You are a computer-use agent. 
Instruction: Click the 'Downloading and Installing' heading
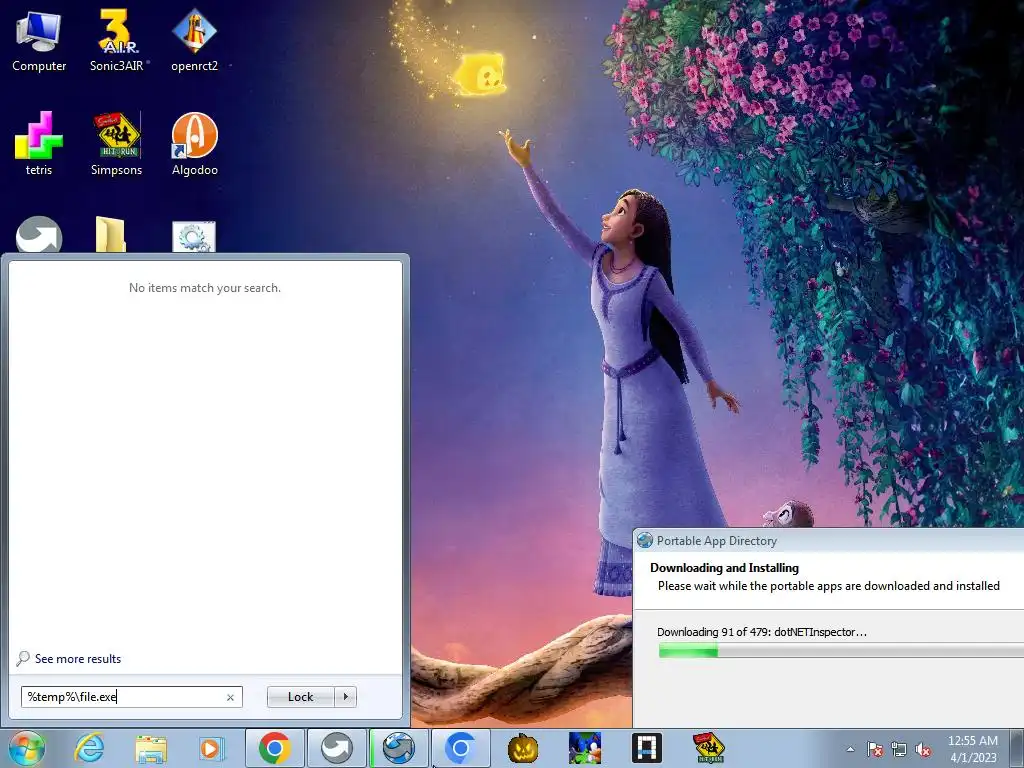point(724,568)
